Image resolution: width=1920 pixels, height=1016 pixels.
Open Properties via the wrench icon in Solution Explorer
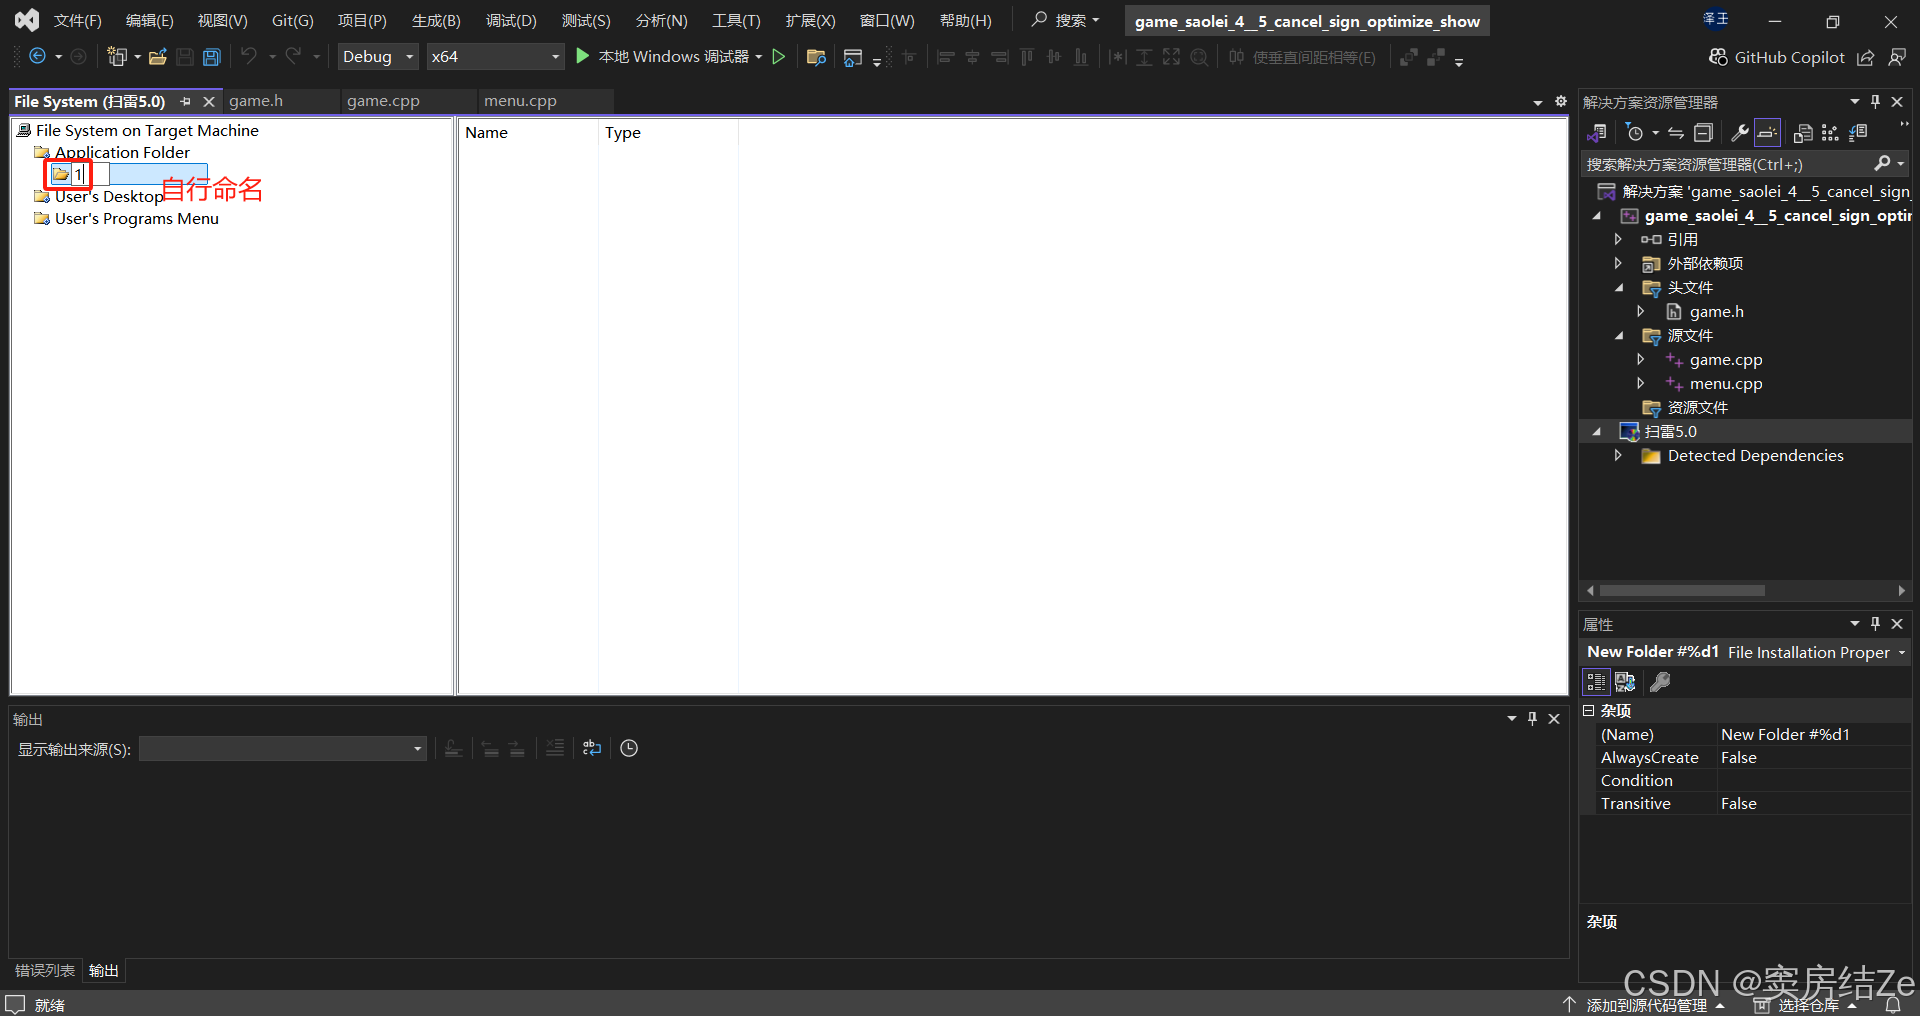[1741, 132]
